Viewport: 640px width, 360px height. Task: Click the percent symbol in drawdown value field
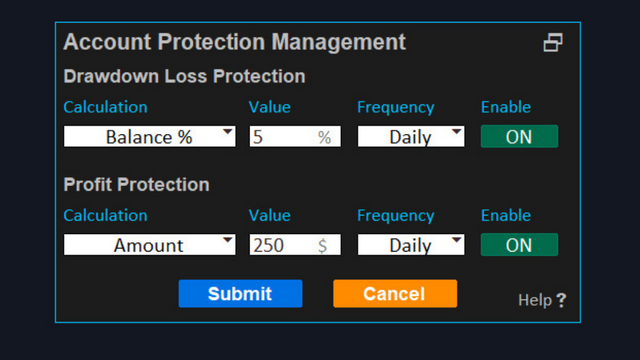(x=324, y=137)
